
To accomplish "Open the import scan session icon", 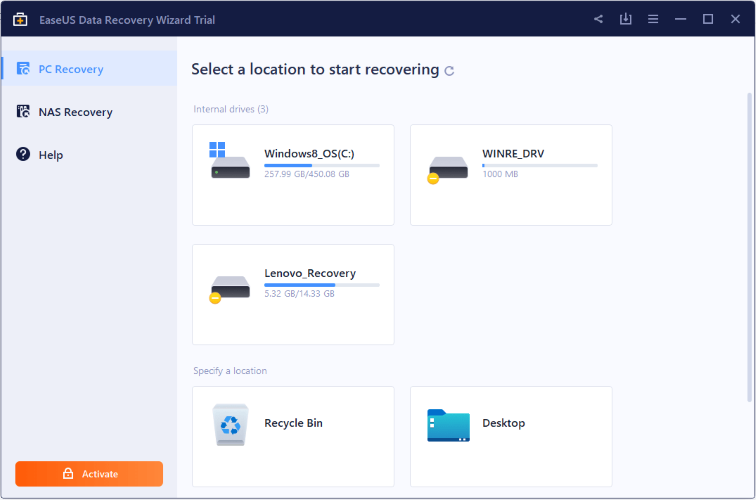I will [625, 19].
